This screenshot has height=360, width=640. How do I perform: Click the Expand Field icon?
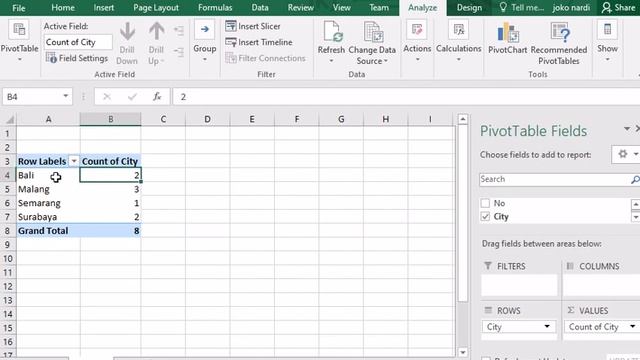[179, 31]
